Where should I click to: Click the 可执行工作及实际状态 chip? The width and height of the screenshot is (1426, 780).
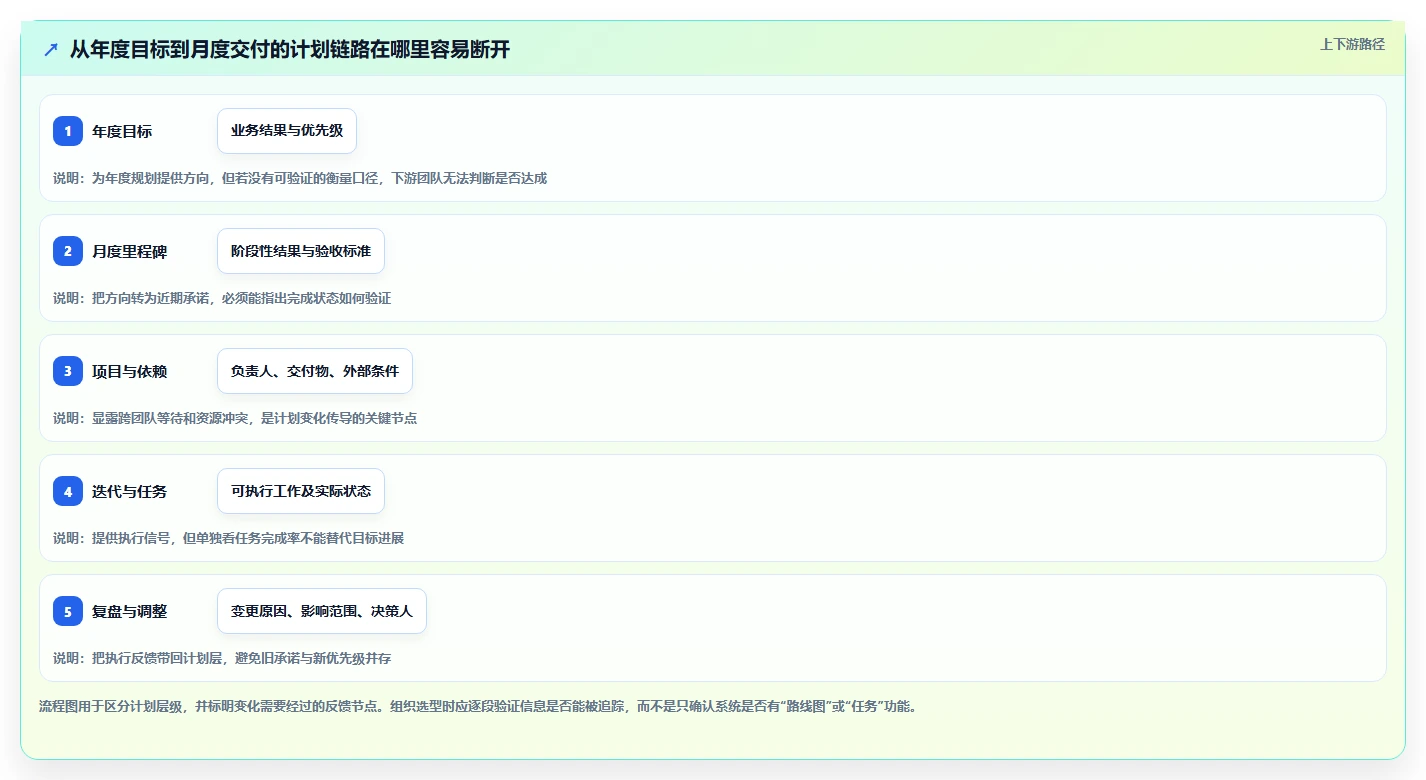click(301, 491)
